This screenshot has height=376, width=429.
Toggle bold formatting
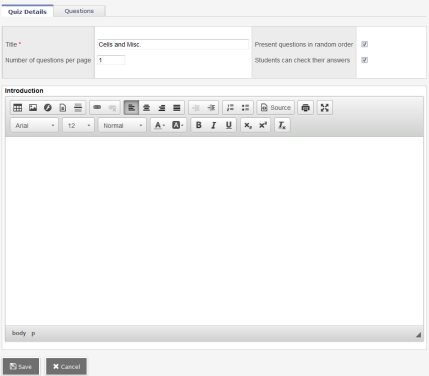199,125
